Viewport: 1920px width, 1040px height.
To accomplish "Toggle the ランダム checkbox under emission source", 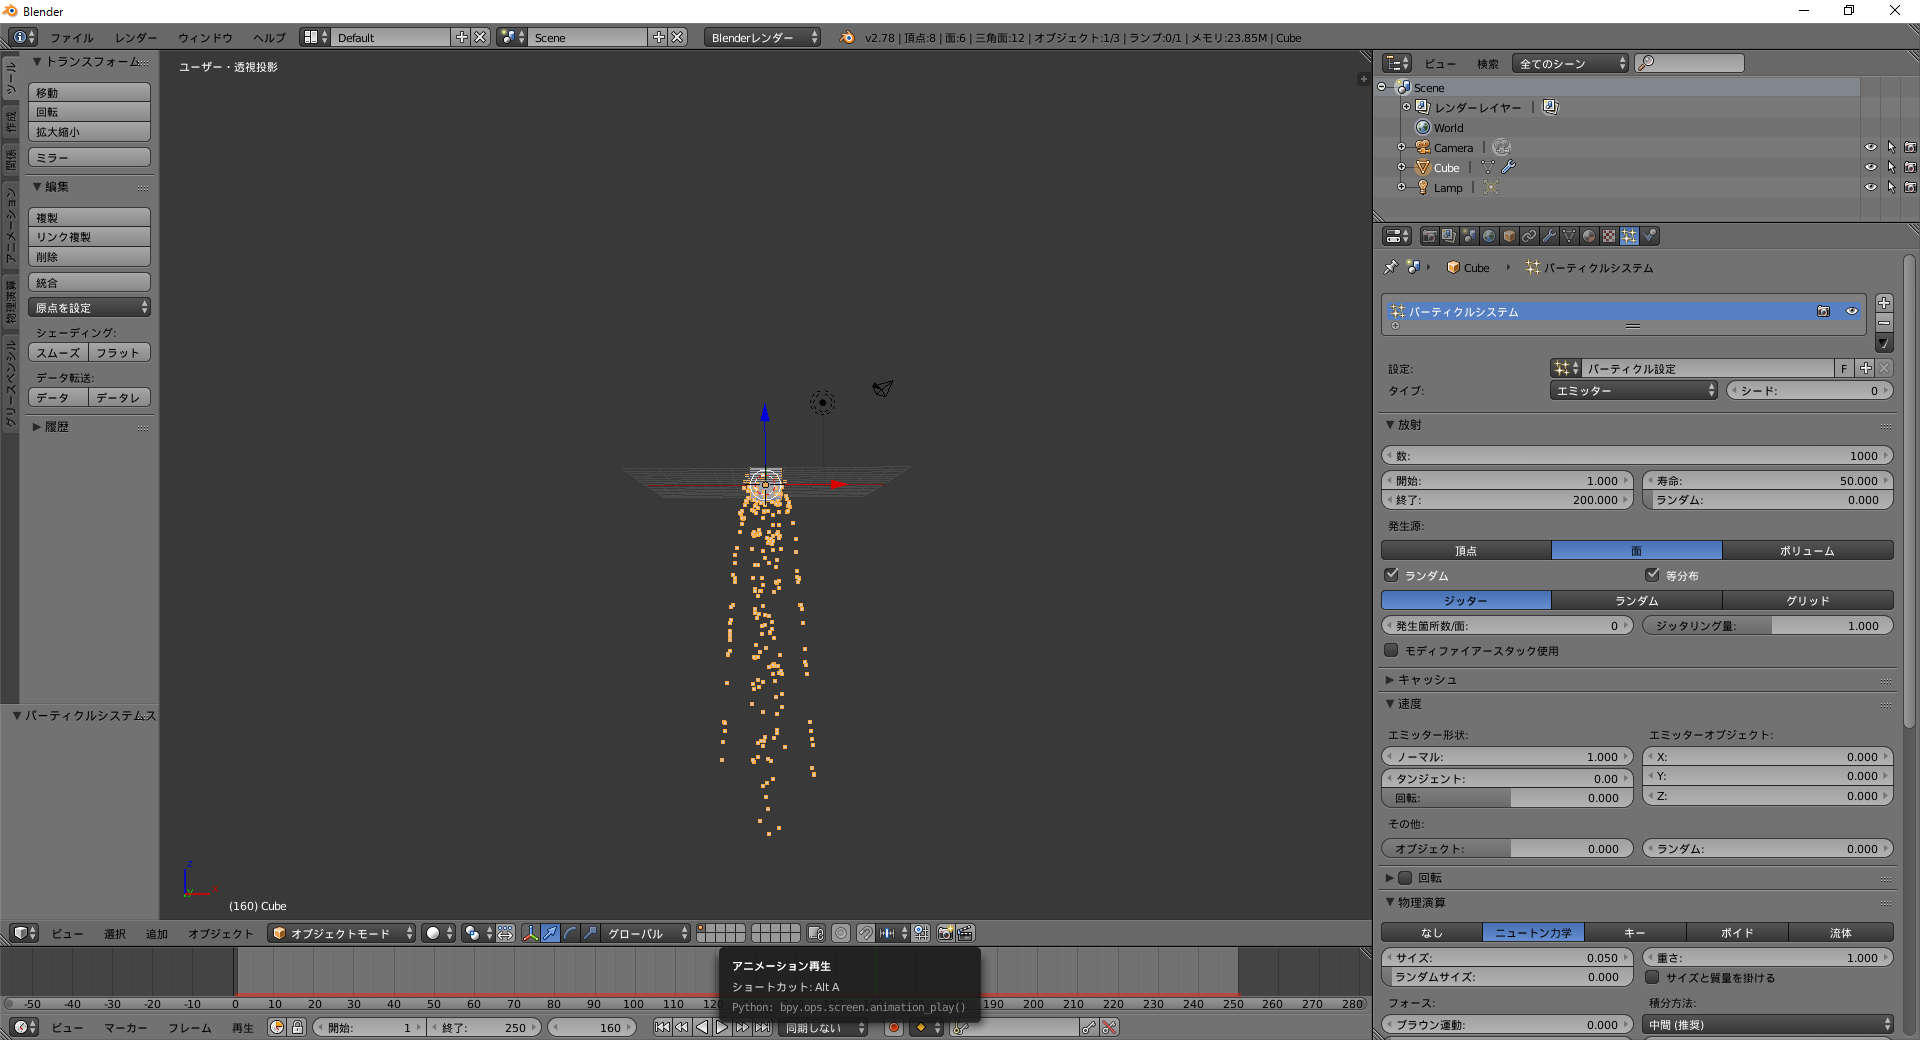I will click(x=1391, y=575).
